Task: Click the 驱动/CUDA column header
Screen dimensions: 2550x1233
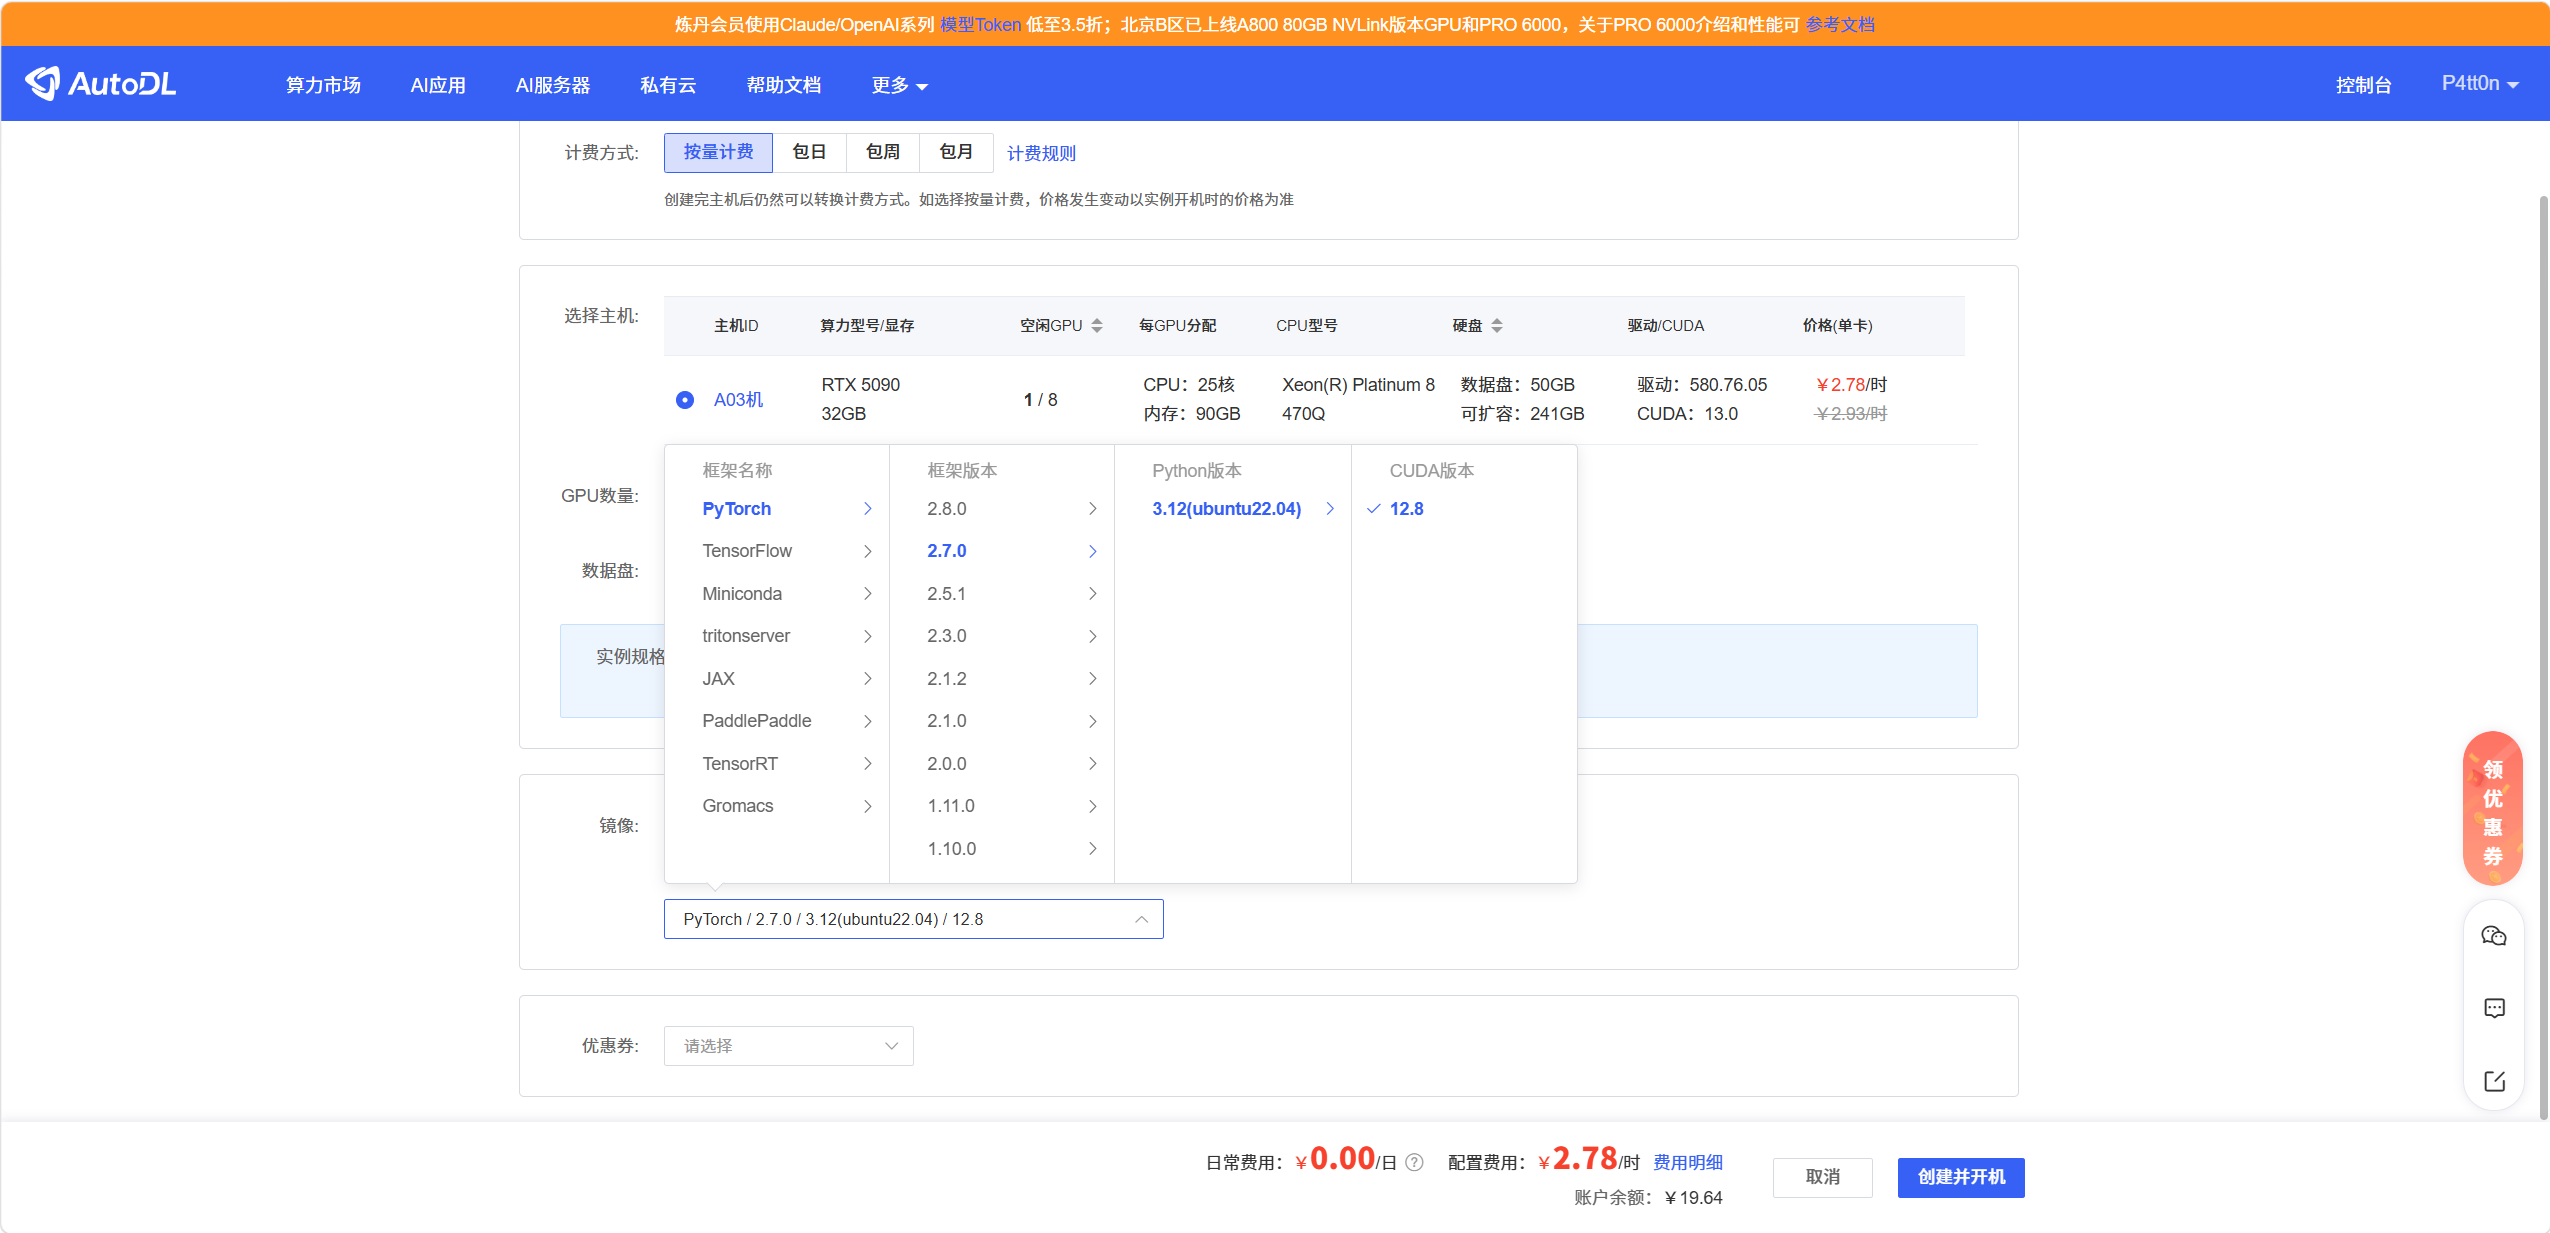Action: coord(1665,326)
